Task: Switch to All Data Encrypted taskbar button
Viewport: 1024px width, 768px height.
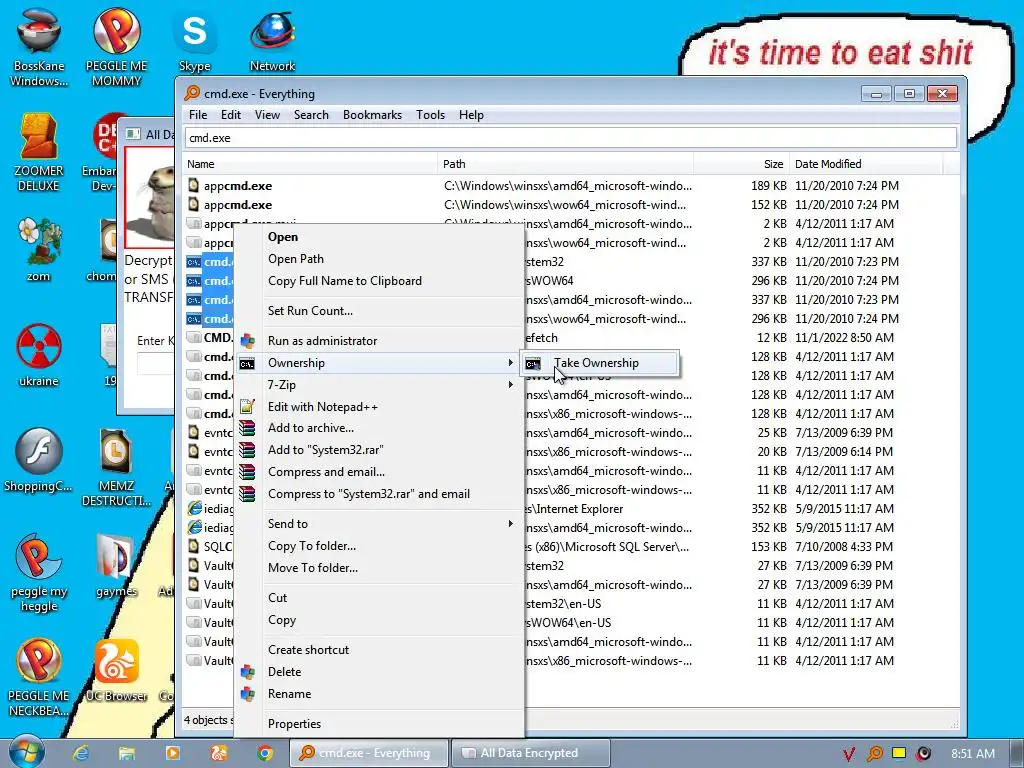Action: [530, 753]
